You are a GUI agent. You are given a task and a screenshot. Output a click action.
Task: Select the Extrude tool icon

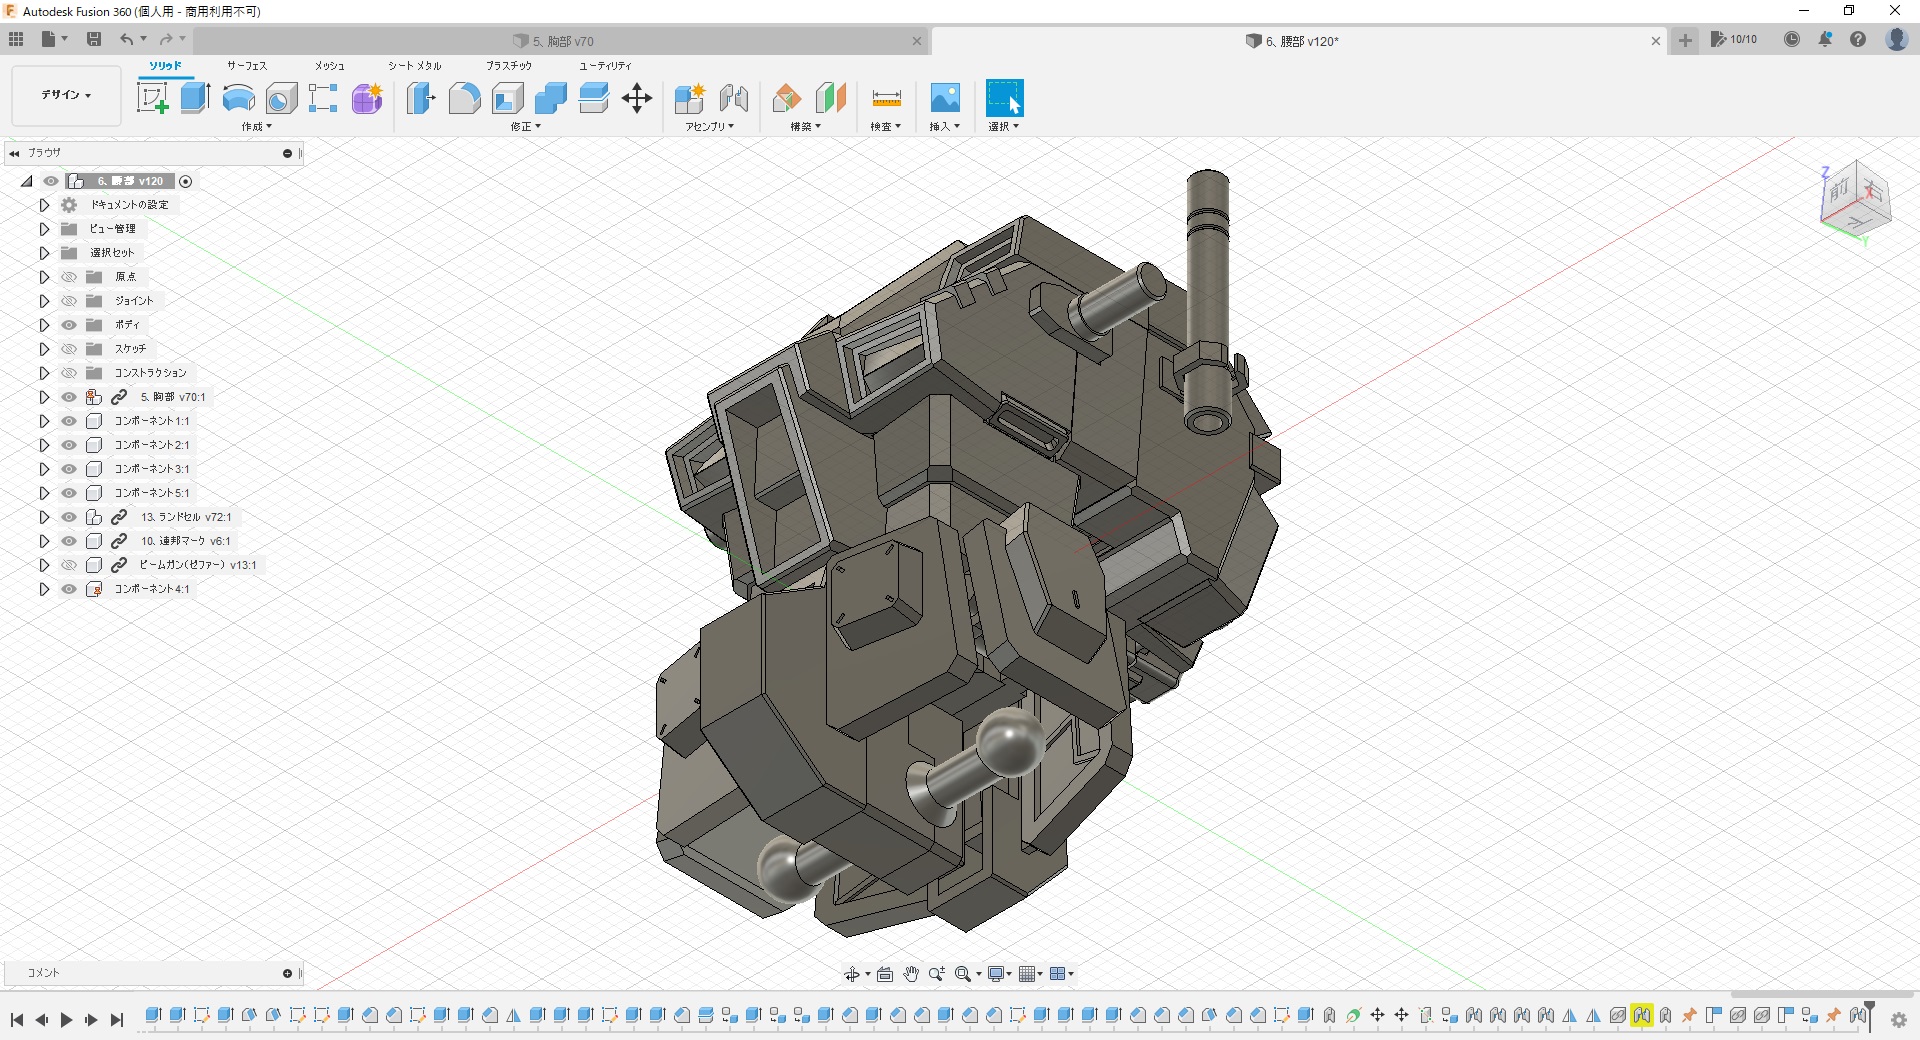(195, 98)
